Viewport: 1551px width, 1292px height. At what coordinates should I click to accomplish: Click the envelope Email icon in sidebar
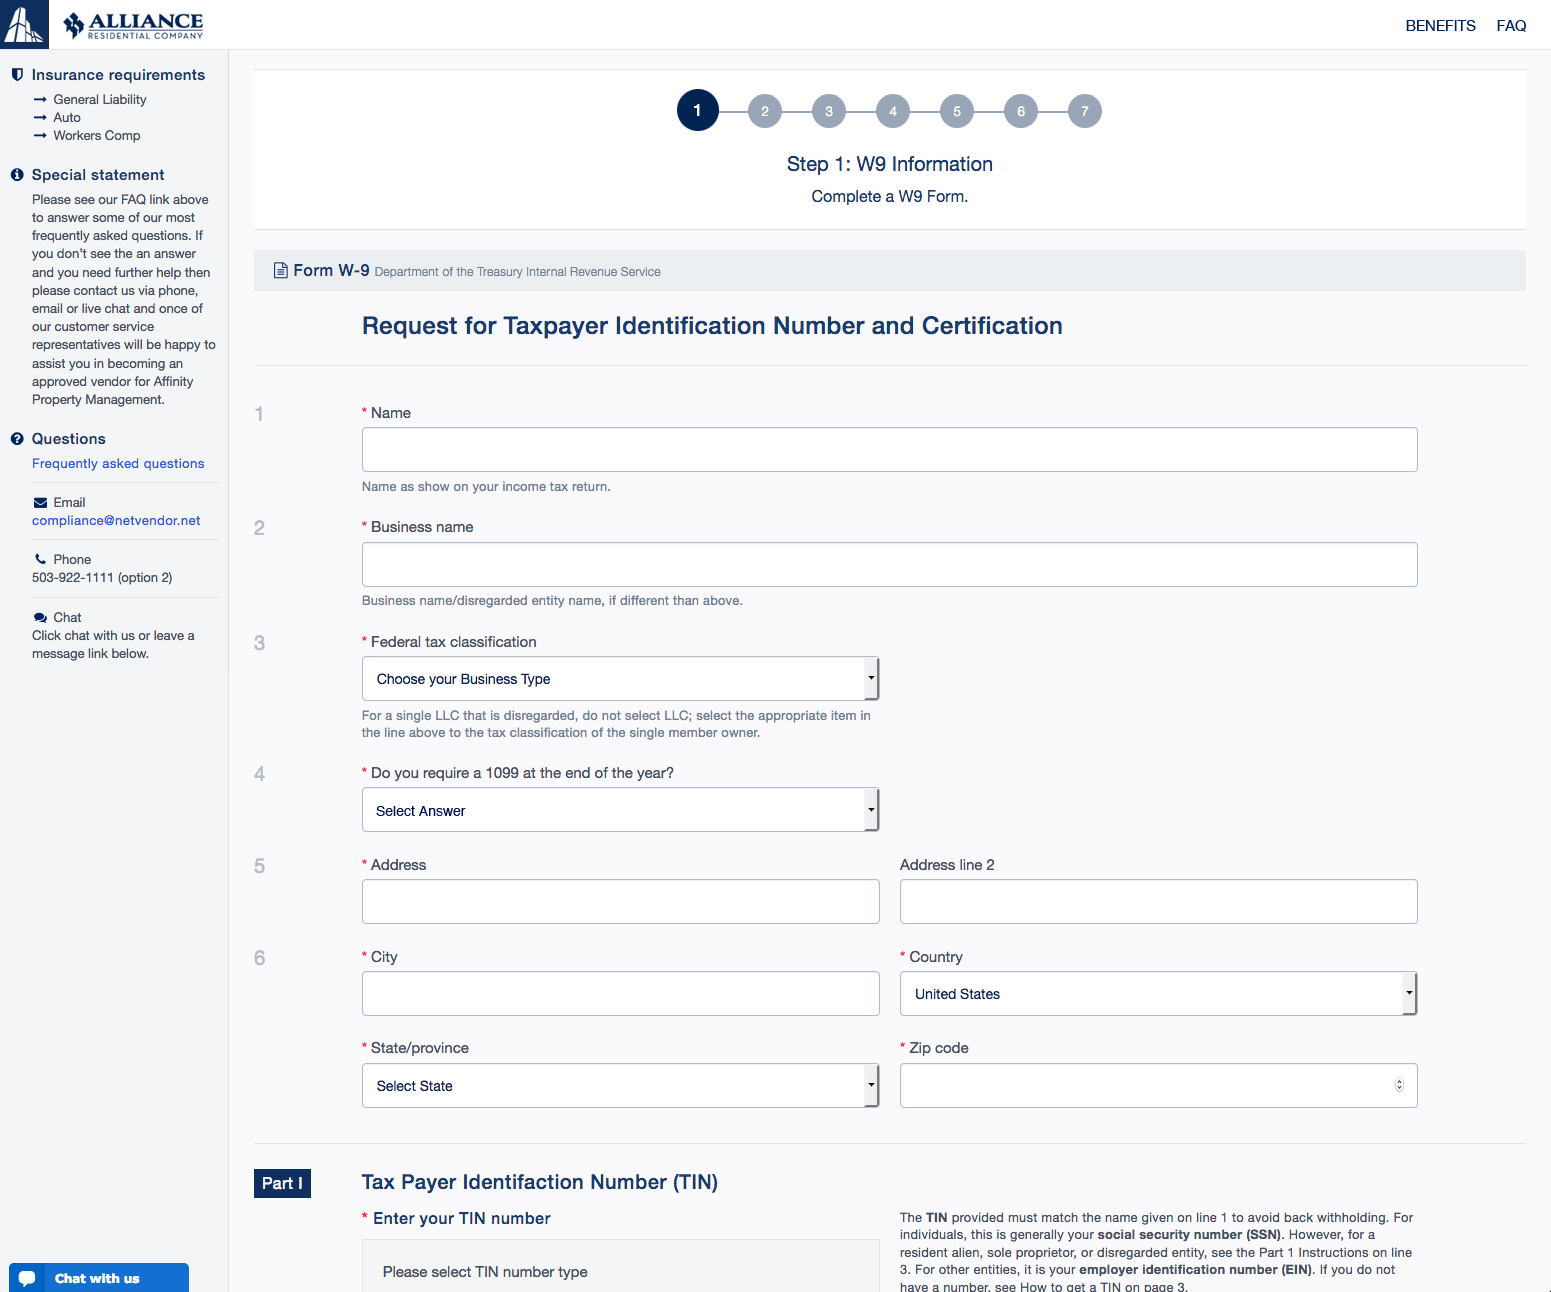coord(40,503)
